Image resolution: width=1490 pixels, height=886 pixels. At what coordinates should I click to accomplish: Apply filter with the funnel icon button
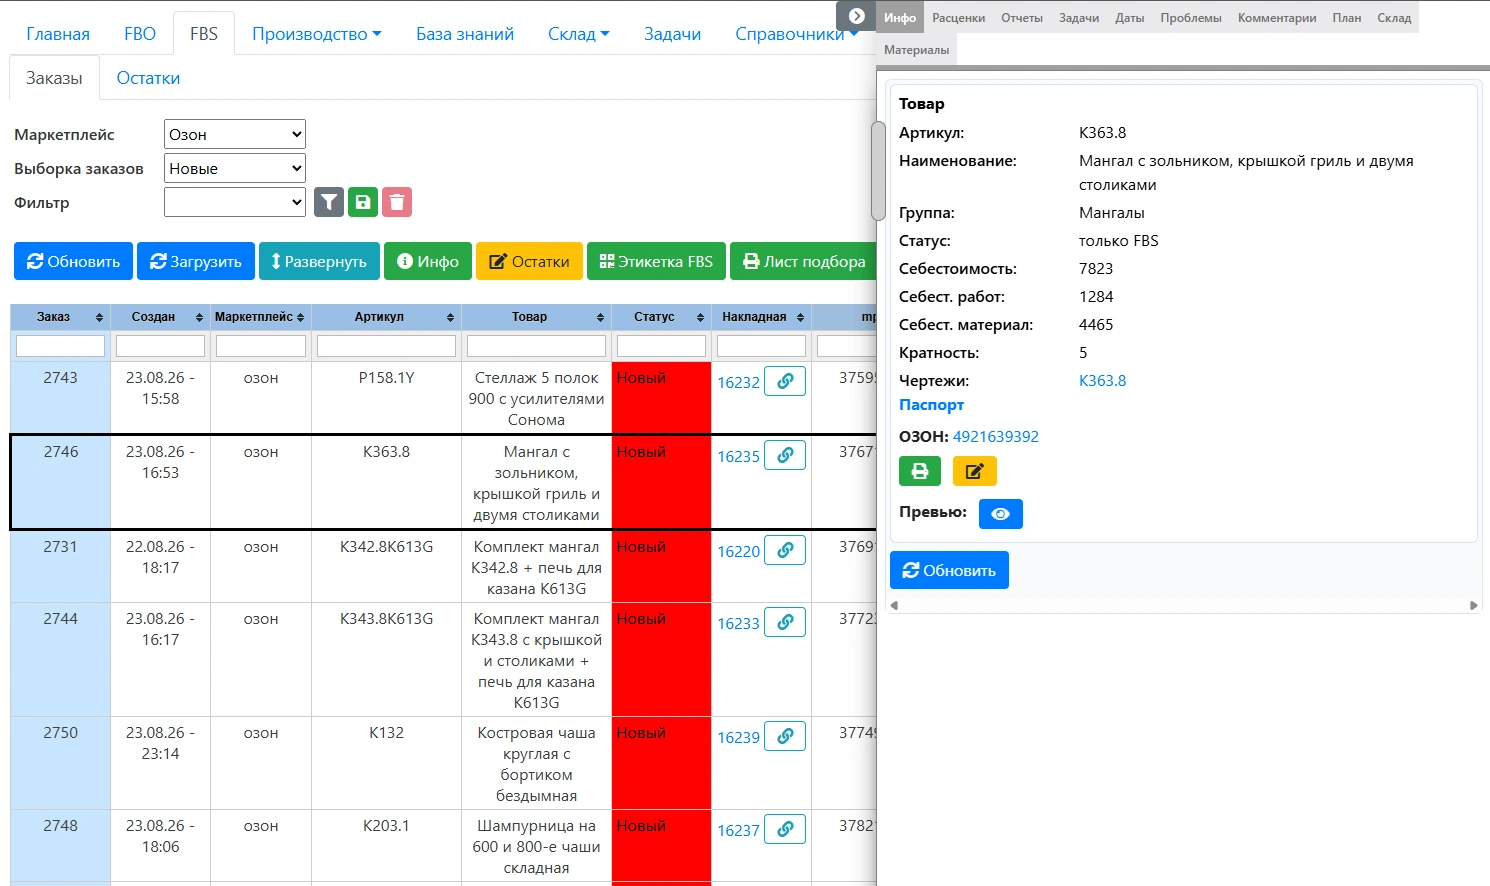coord(329,202)
